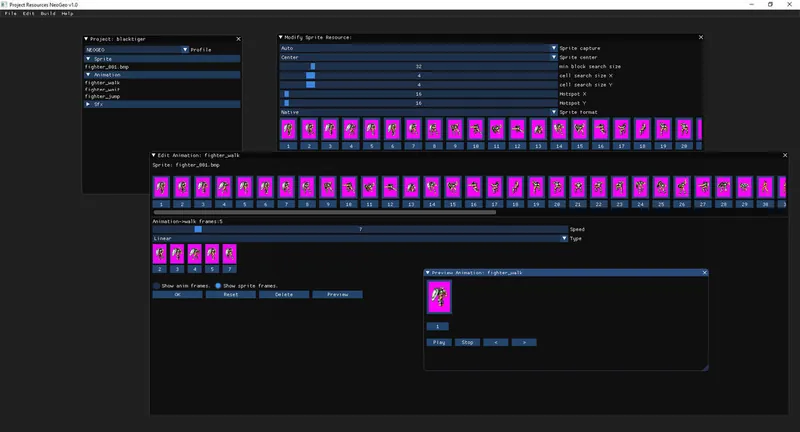Open the NEOGEO profile dropdown
This screenshot has width=800, height=432.
pyautogui.click(x=137, y=49)
